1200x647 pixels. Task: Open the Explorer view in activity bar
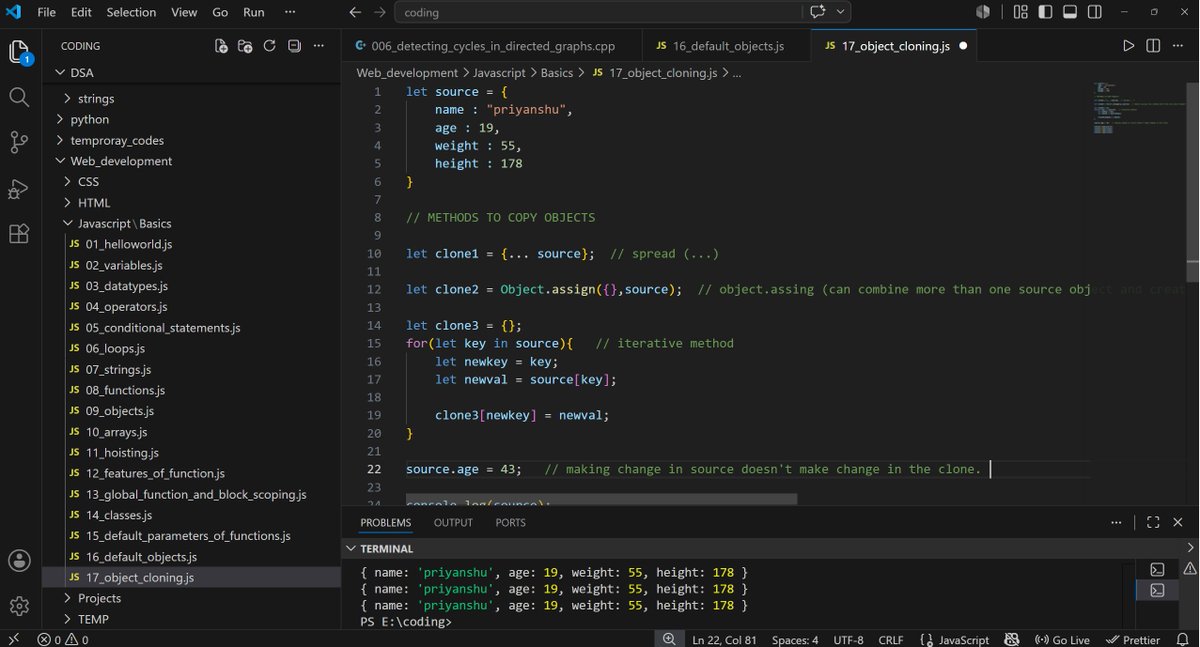point(20,52)
